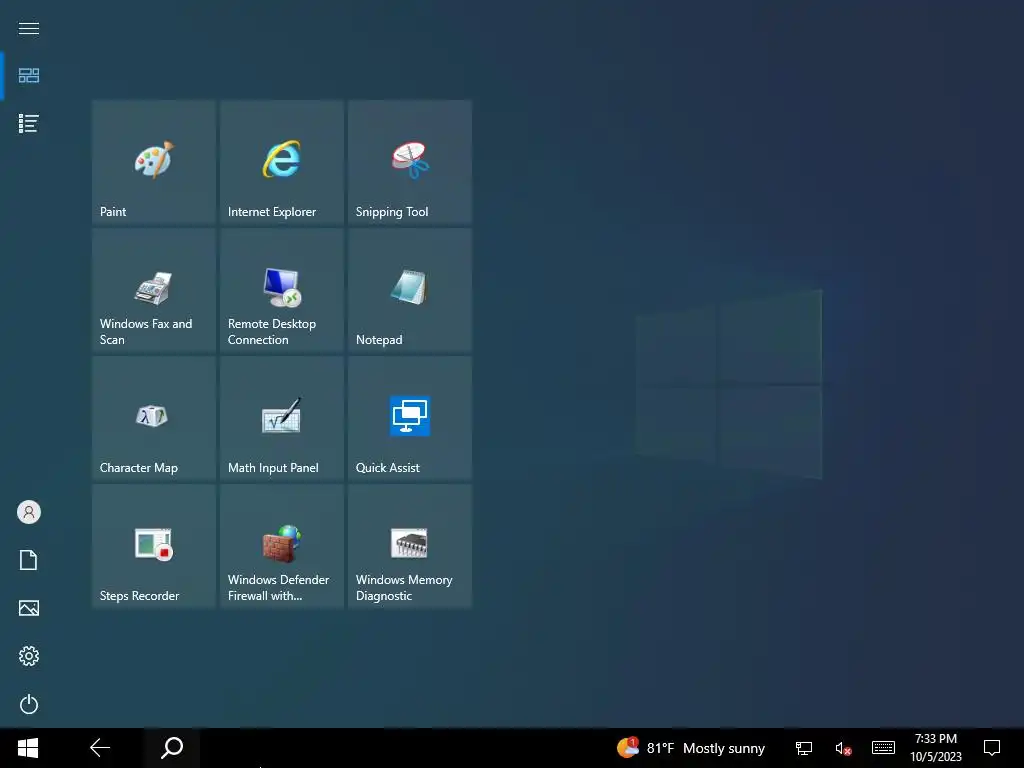Open the user account icon

[x=29, y=512]
